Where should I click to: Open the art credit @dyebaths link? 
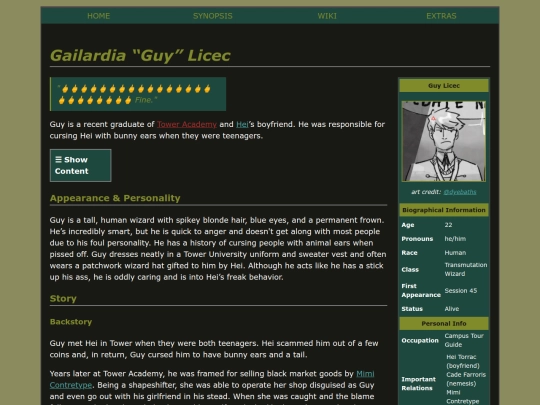(x=460, y=192)
